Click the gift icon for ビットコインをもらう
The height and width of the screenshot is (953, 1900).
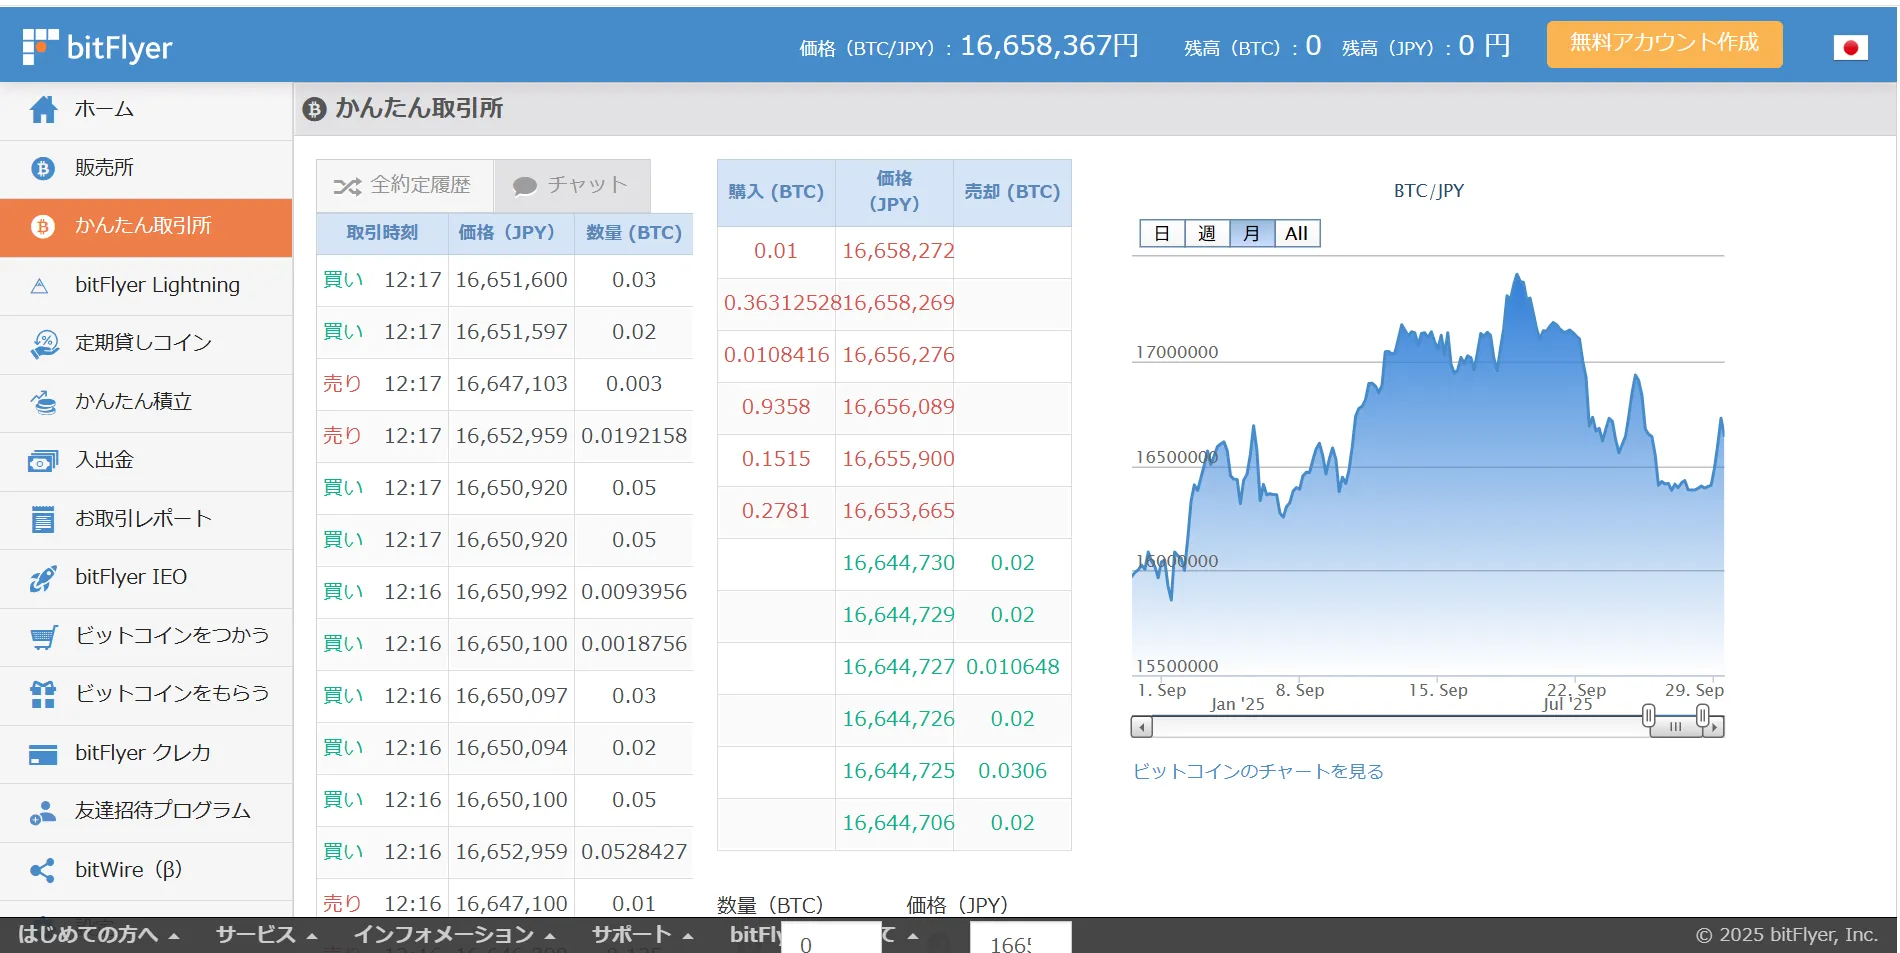43,694
